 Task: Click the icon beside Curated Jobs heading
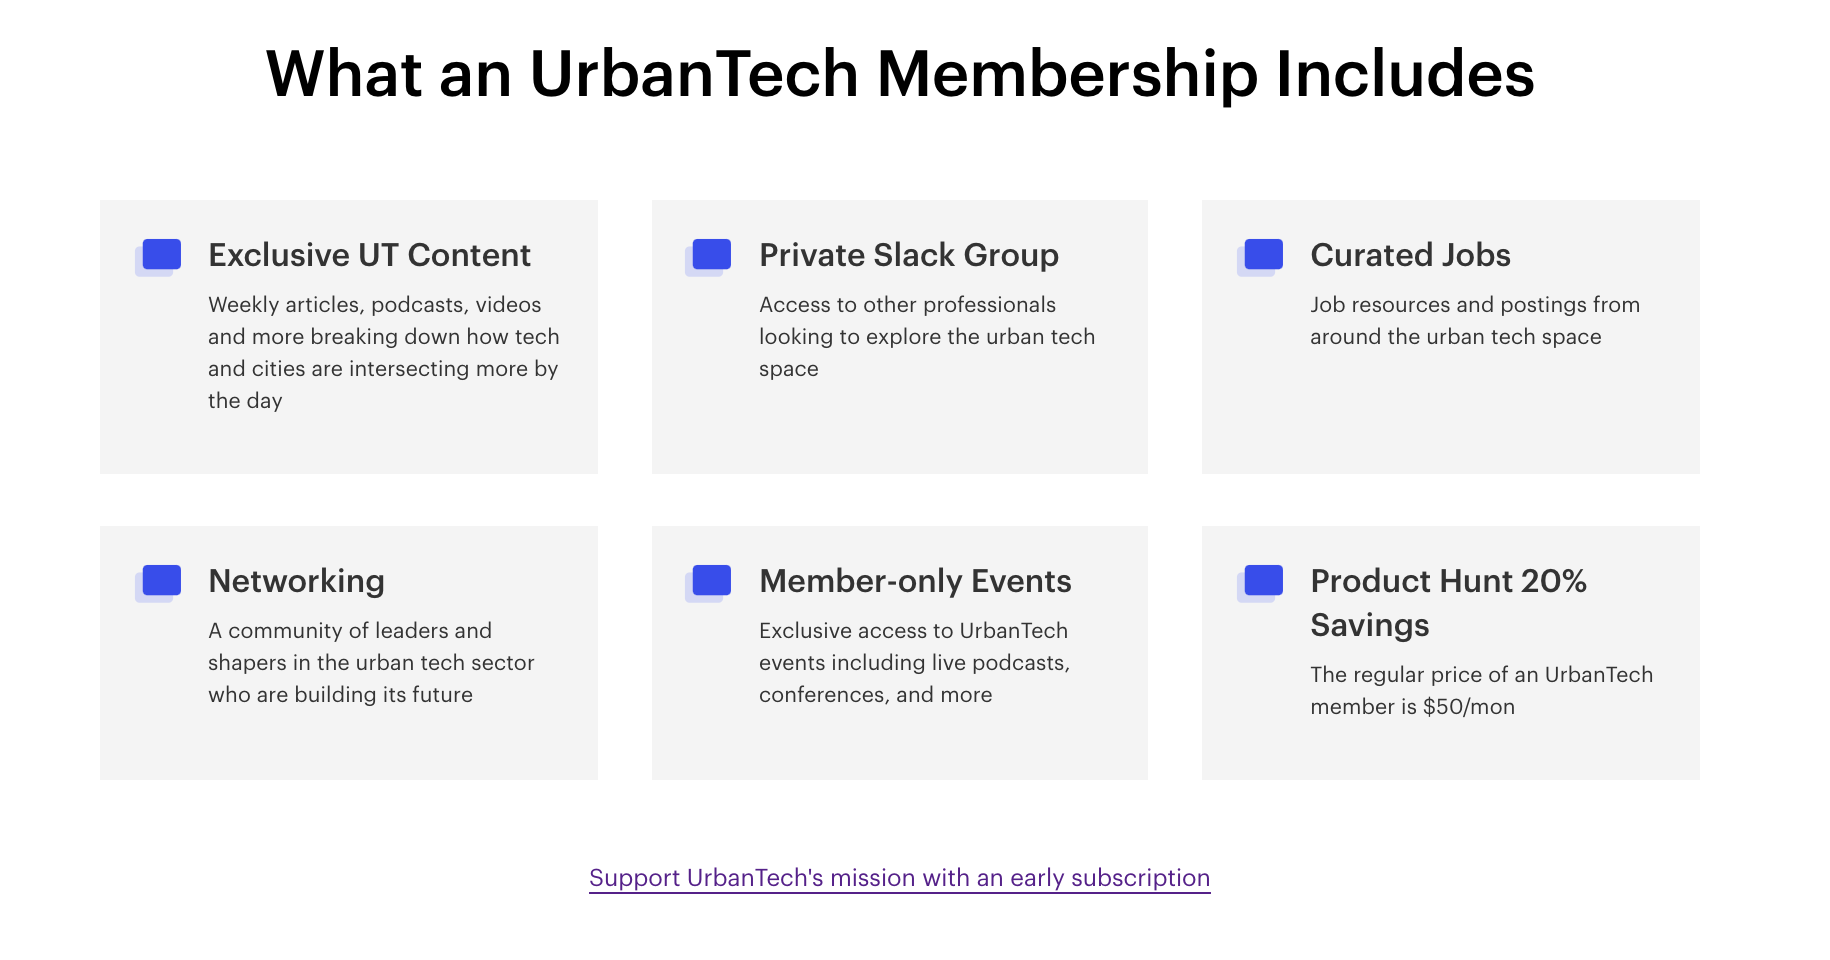coord(1263,255)
